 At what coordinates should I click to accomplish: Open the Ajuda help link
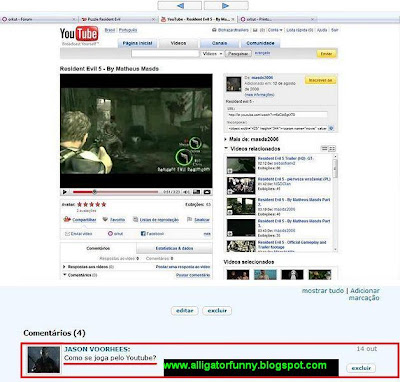[x=322, y=30]
